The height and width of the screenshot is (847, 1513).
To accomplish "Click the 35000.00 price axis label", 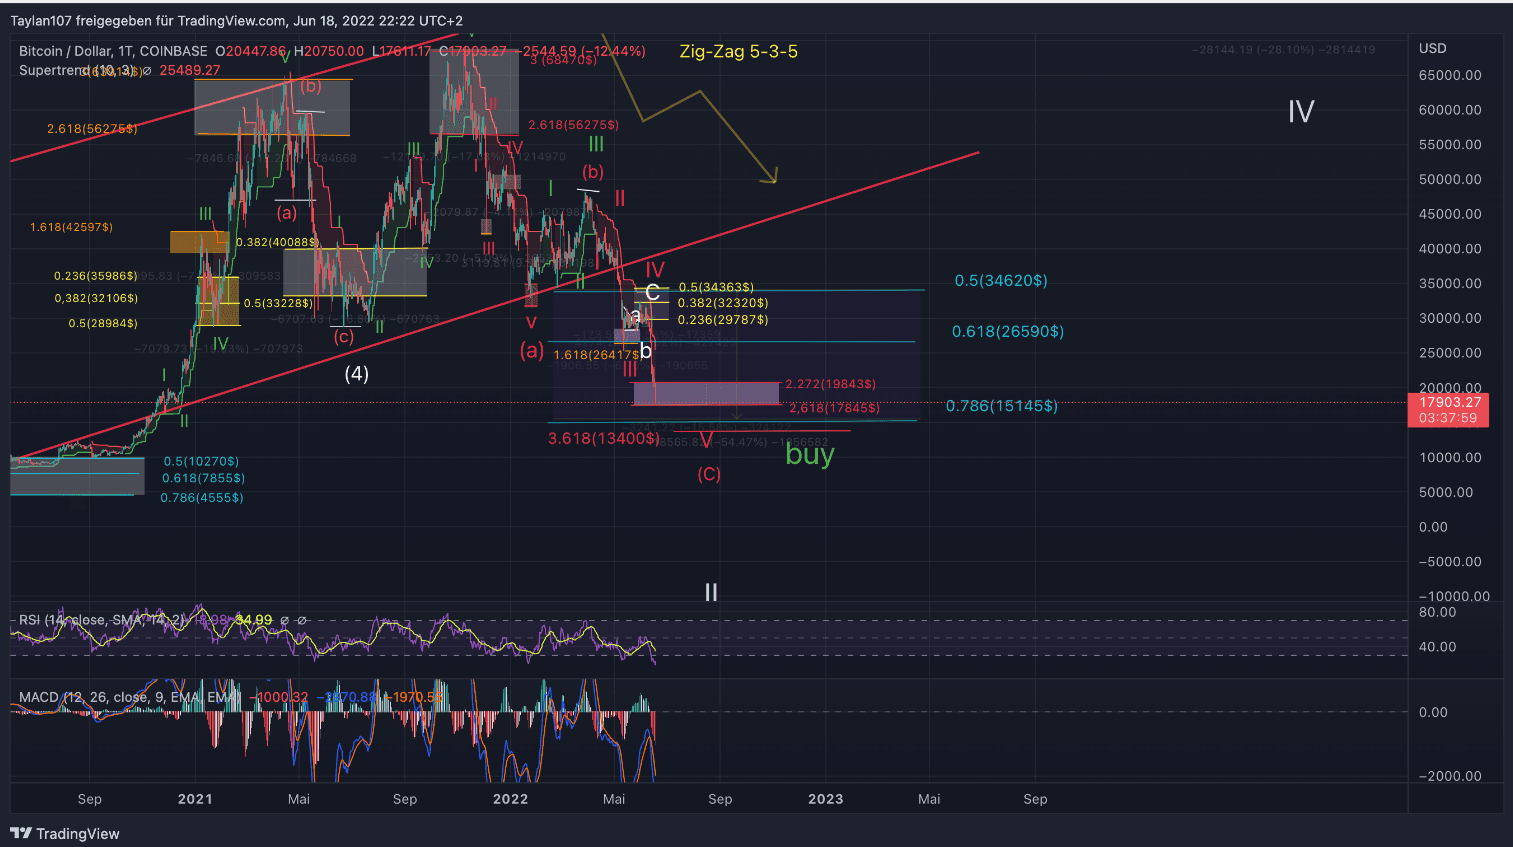I will pos(1450,283).
